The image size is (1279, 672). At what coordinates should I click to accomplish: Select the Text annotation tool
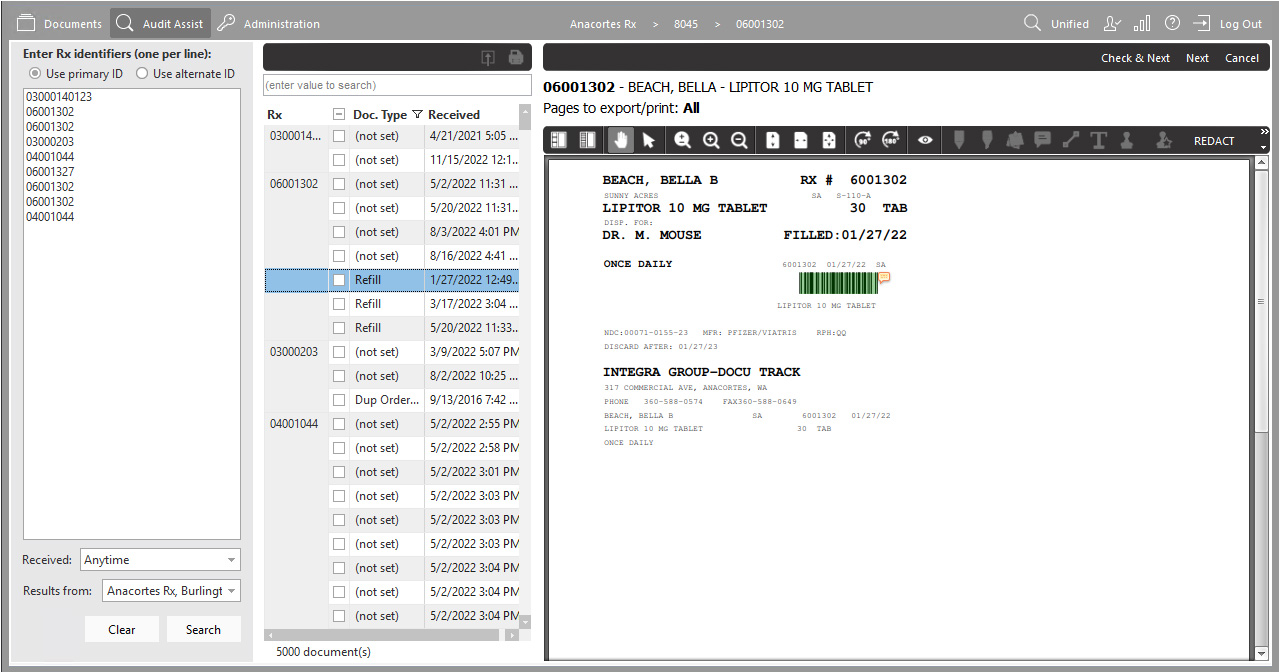[1098, 140]
